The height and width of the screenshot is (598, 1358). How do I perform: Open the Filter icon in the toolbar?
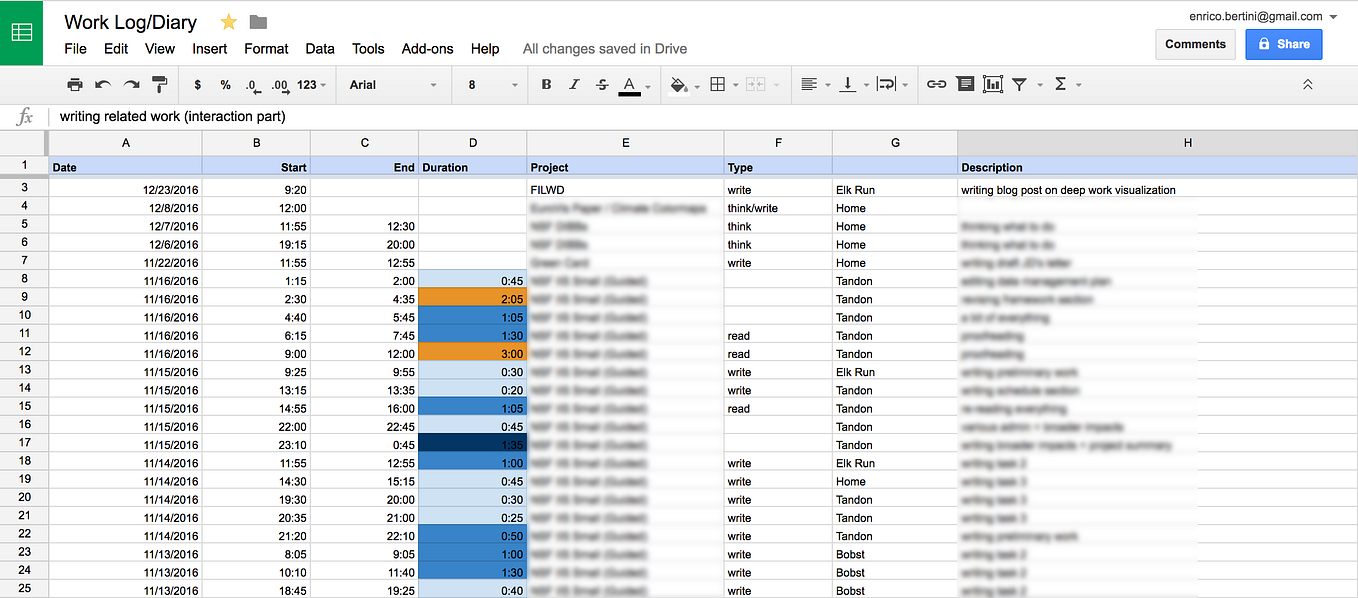click(1021, 85)
